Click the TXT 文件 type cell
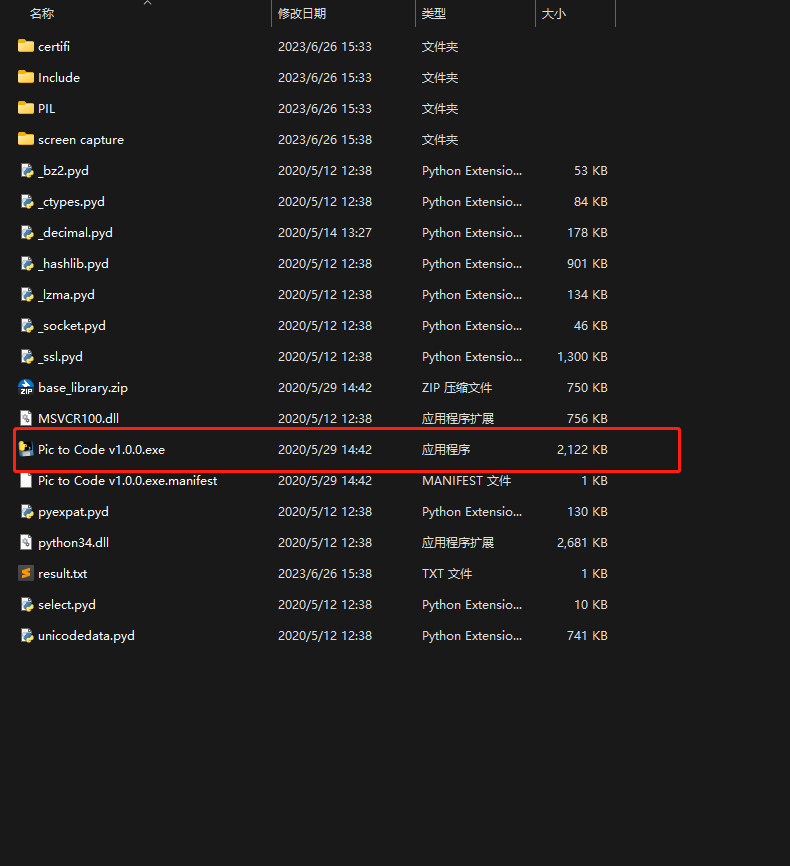This screenshot has width=790, height=866. [x=447, y=573]
